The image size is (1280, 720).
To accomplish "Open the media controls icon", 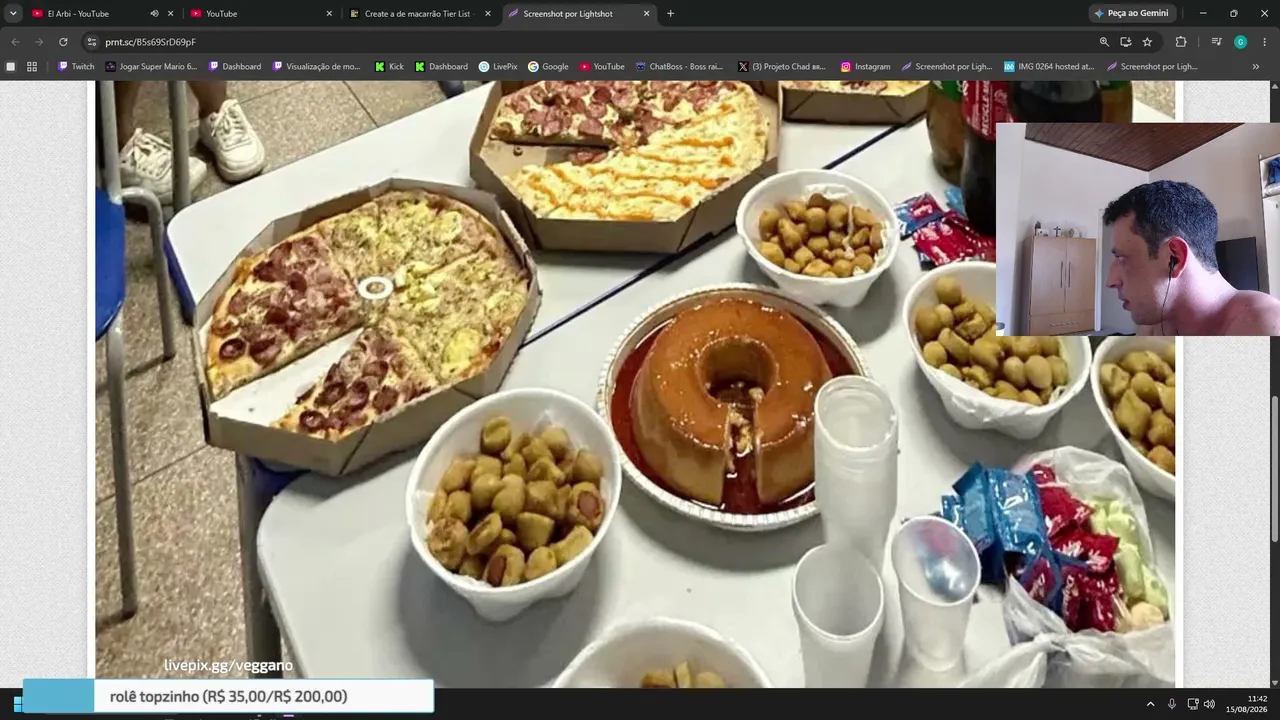I will (1216, 42).
